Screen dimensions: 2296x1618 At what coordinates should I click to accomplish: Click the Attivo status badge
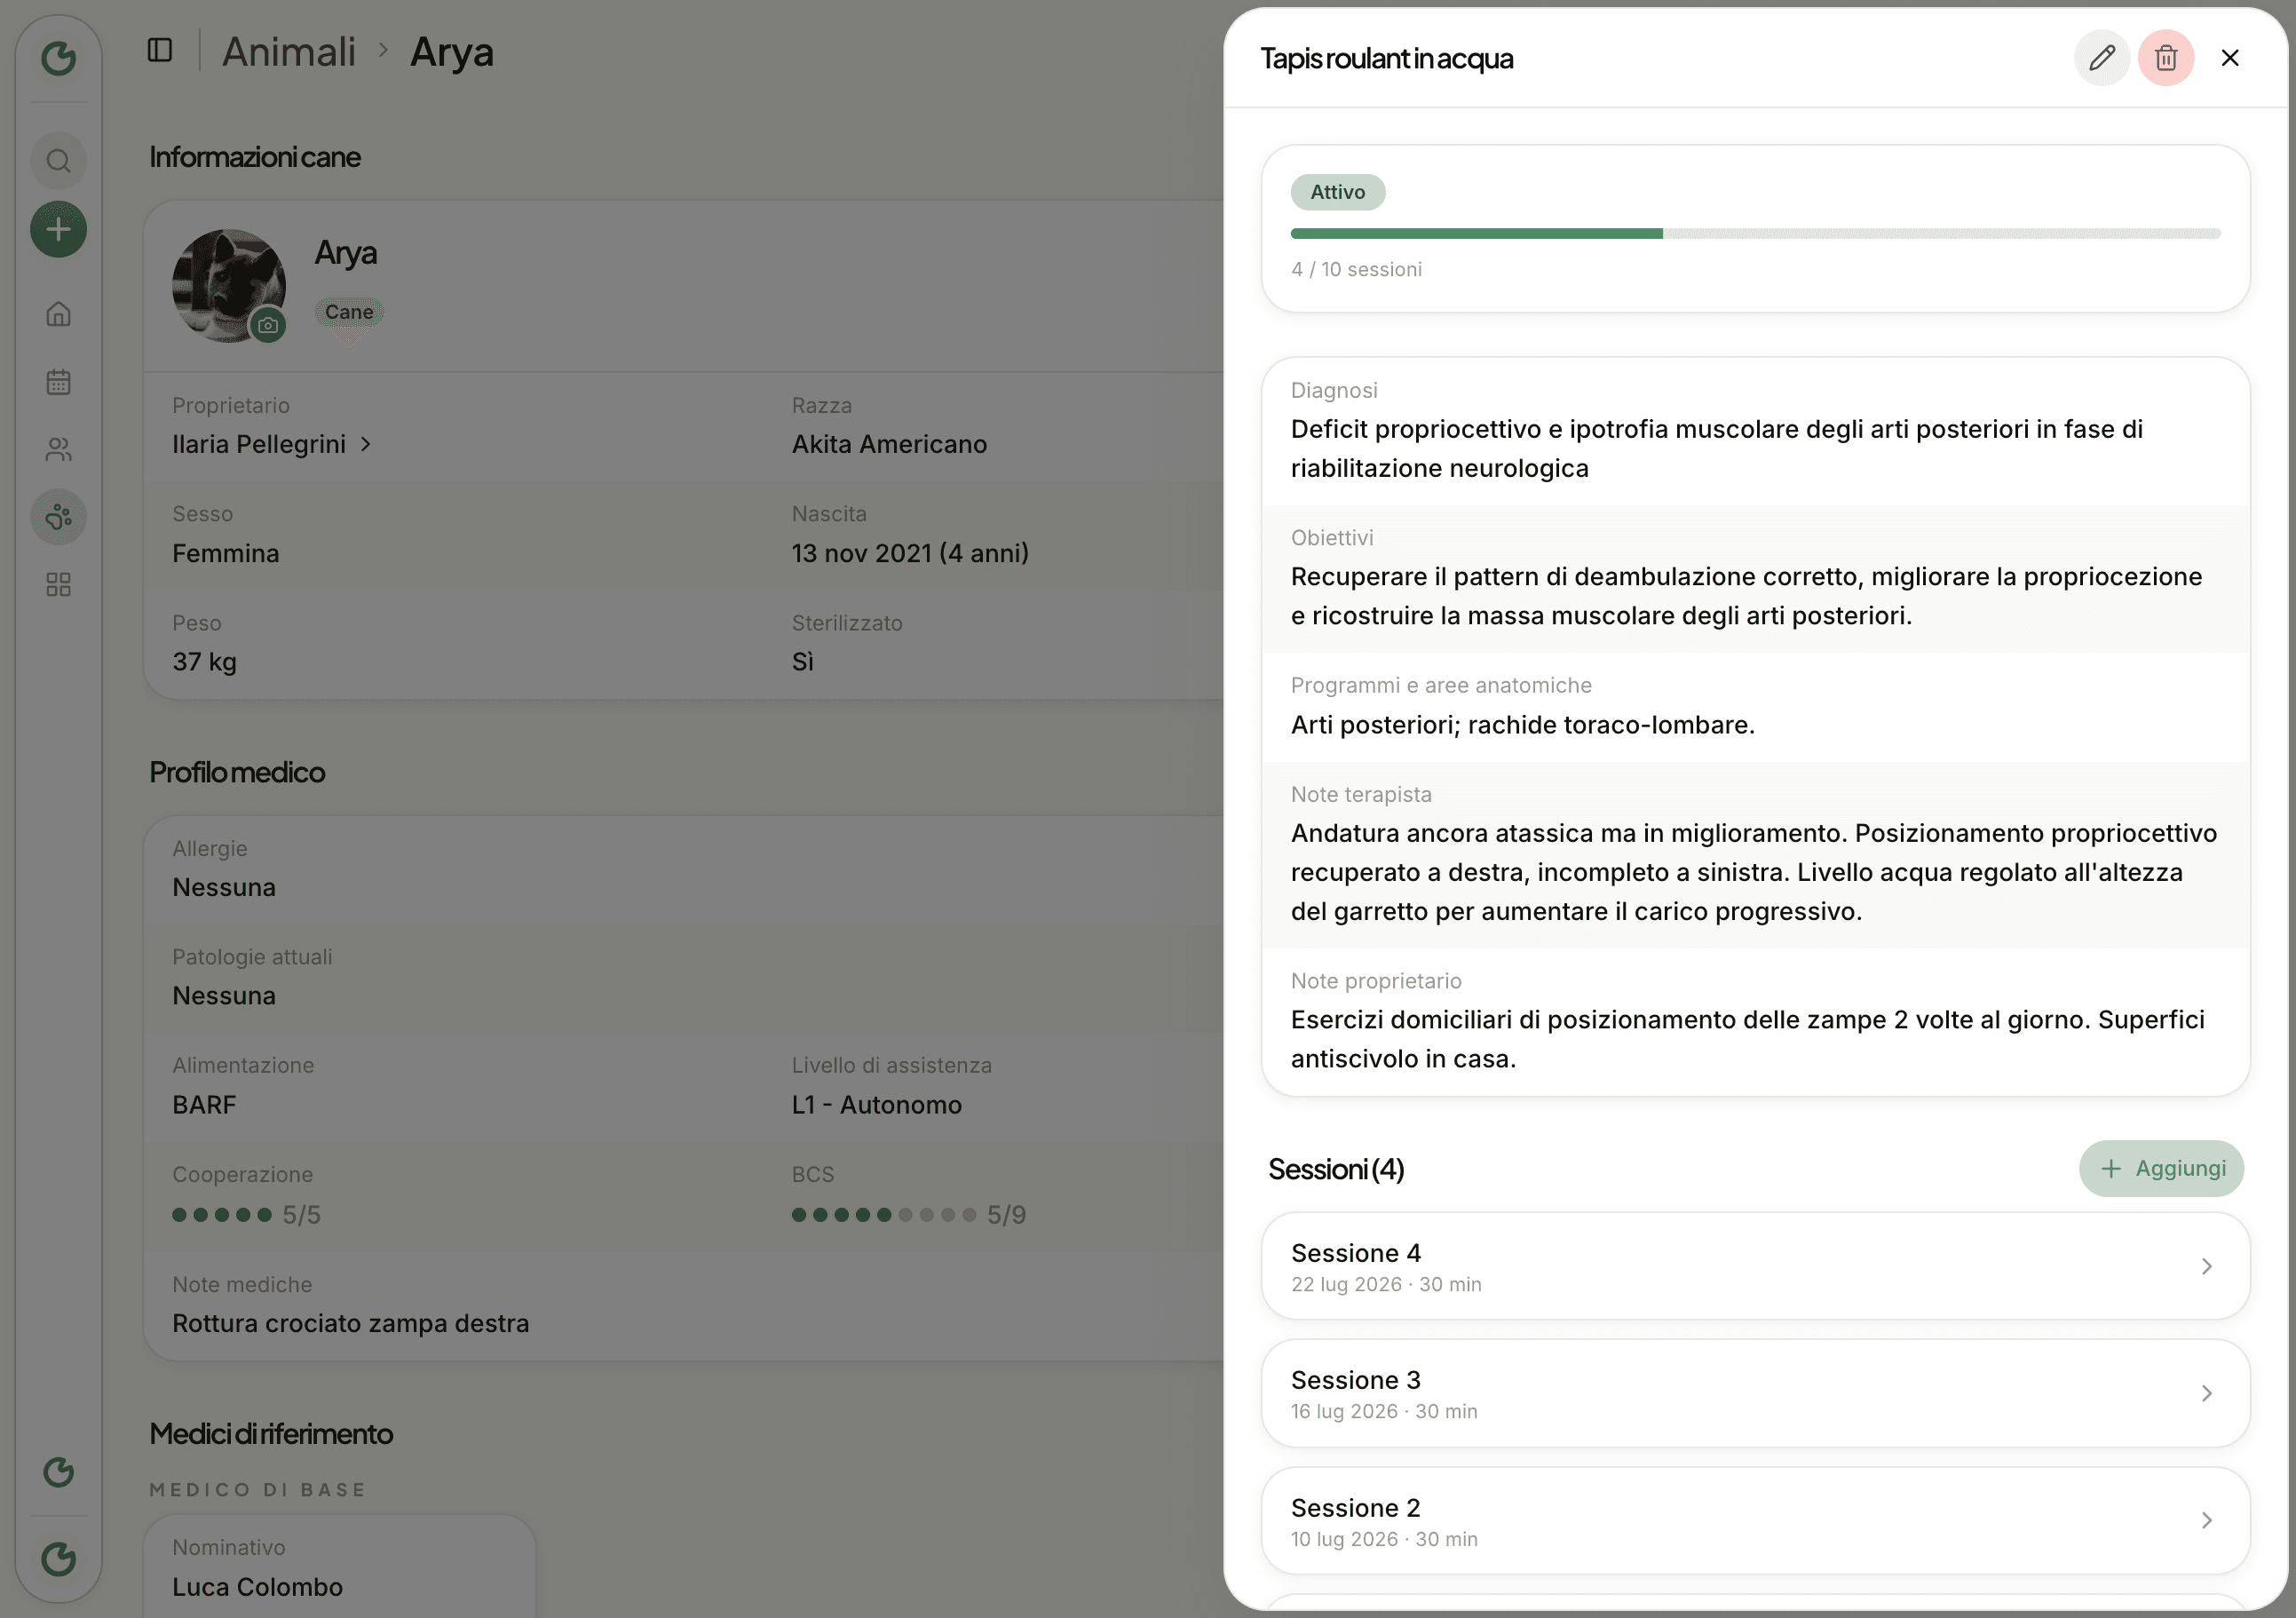pyautogui.click(x=1338, y=192)
